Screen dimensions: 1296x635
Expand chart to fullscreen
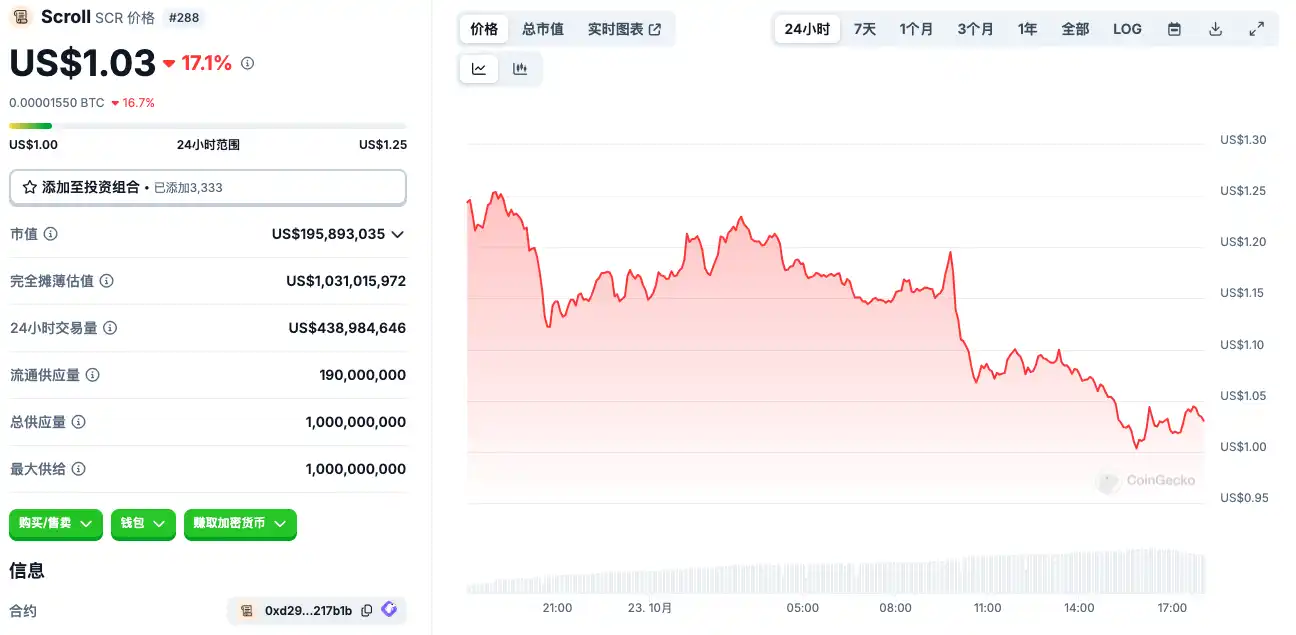click(x=1257, y=29)
